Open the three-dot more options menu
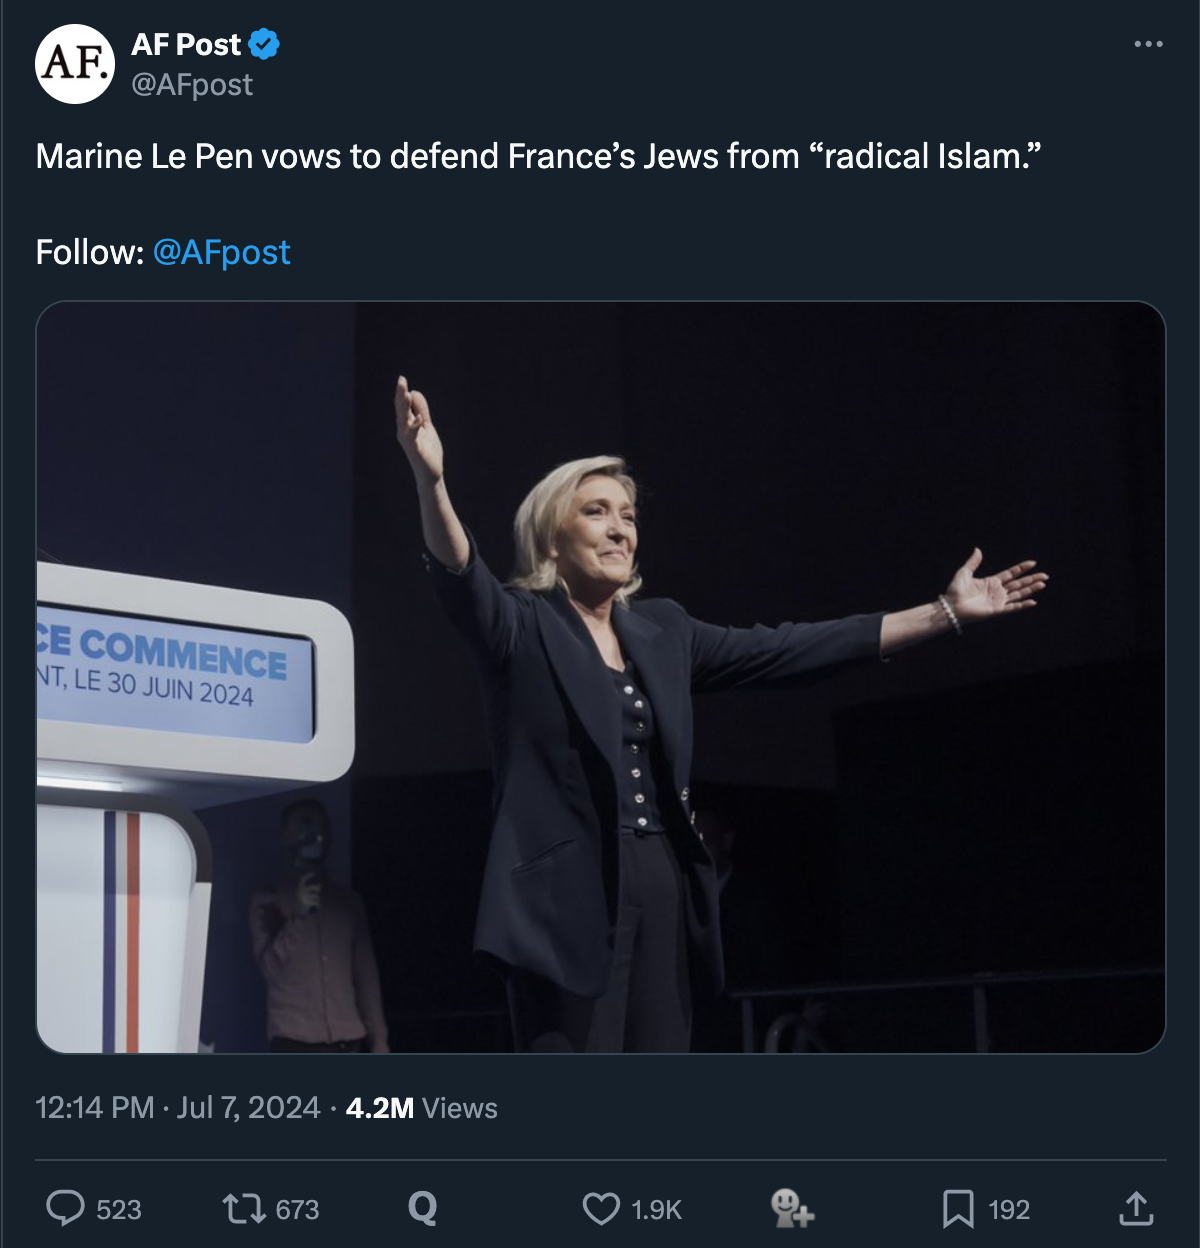Image resolution: width=1200 pixels, height=1248 pixels. coord(1148,44)
